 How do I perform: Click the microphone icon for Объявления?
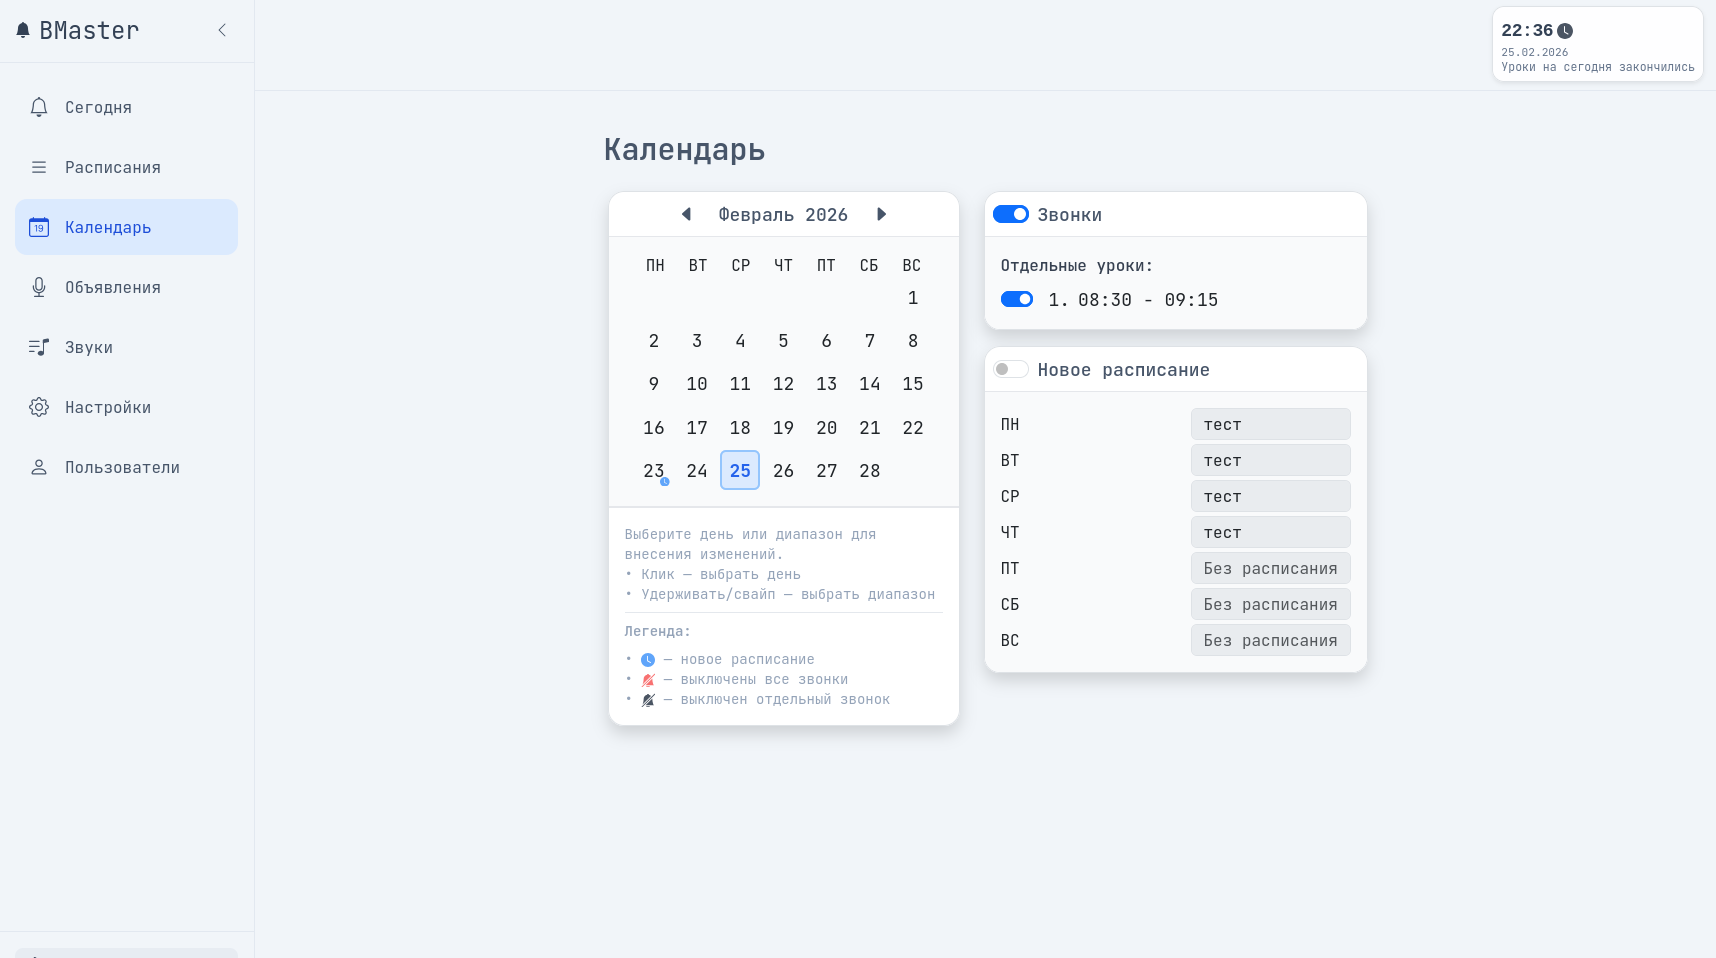[39, 287]
